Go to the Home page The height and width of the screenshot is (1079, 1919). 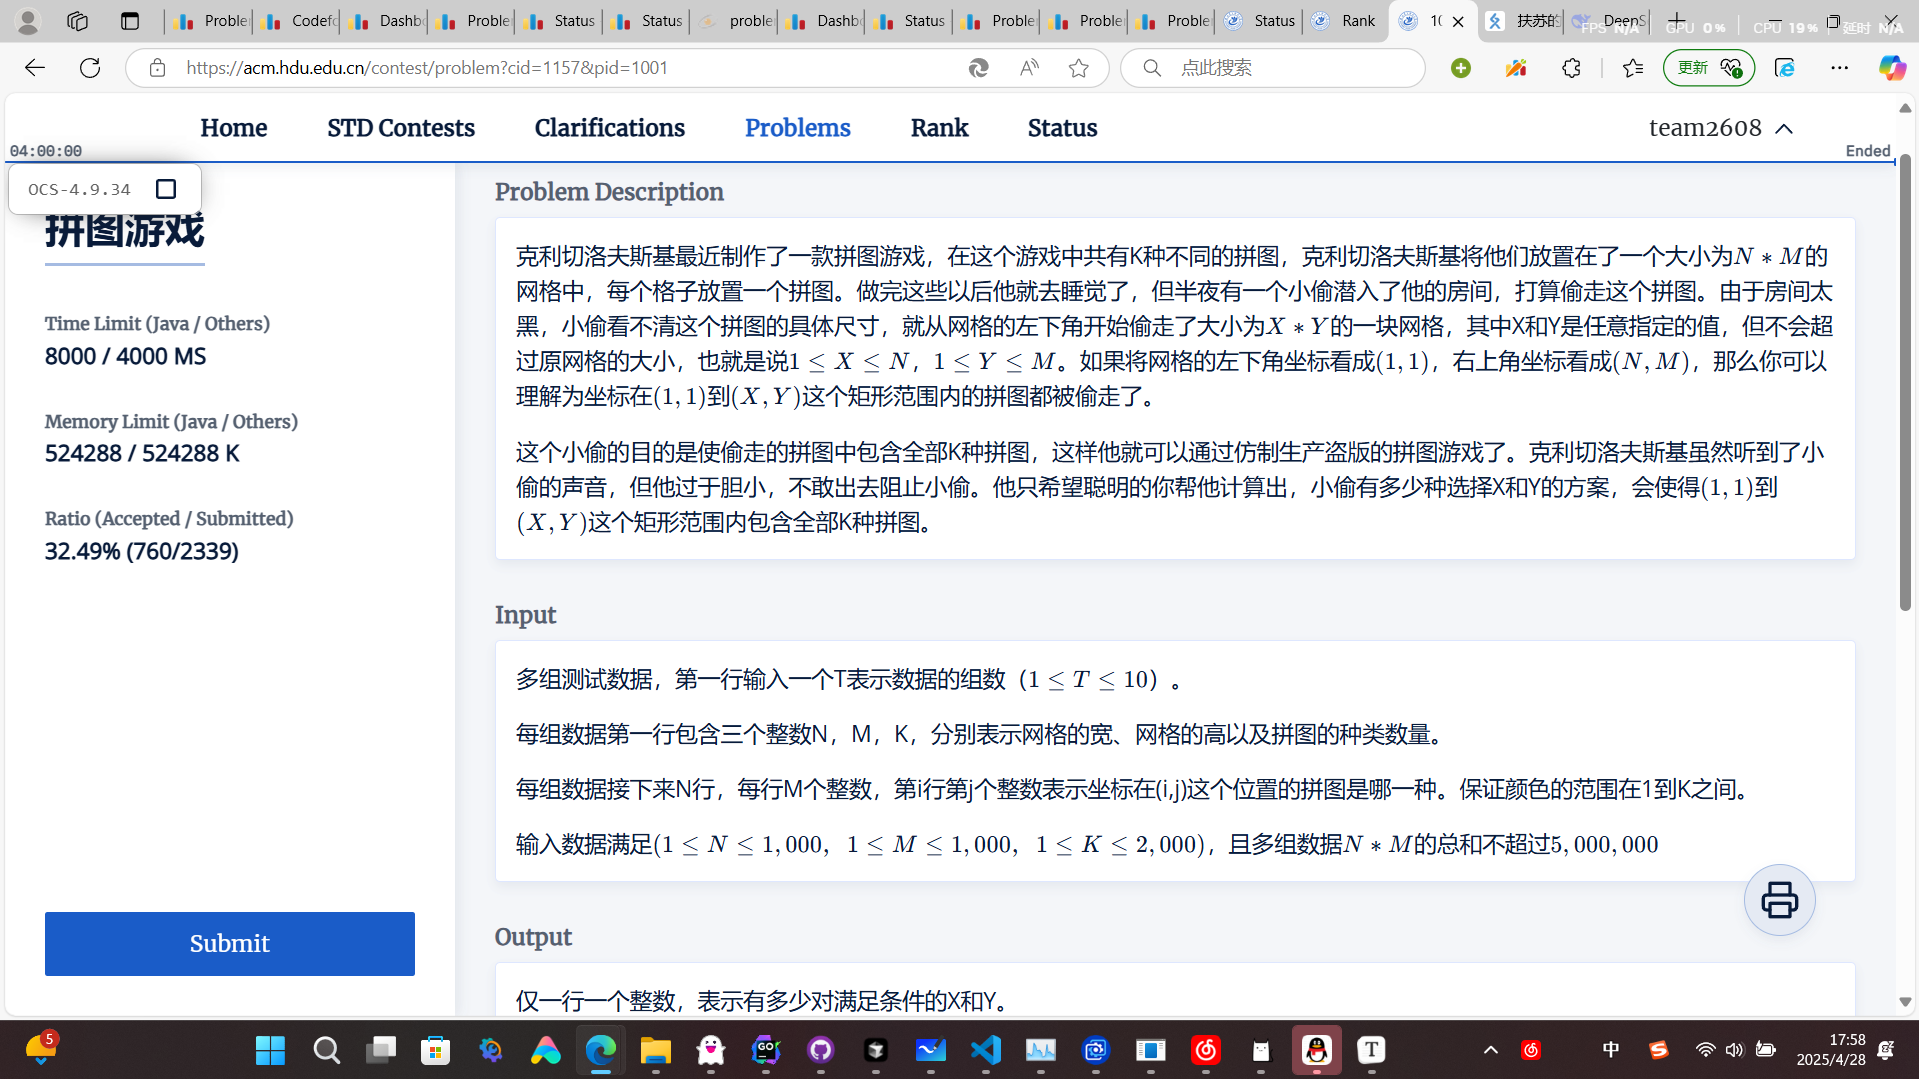[234, 128]
